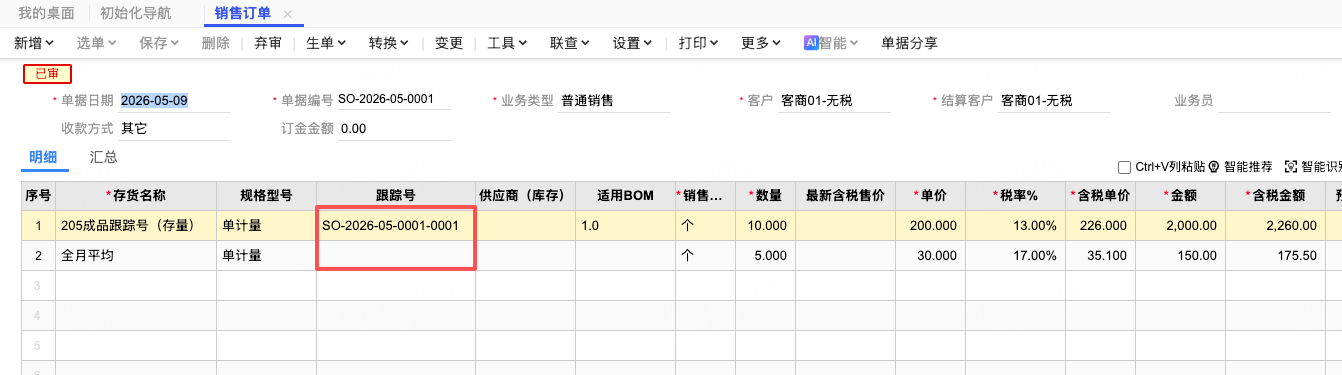Select the 全月平均 cell

tap(135, 256)
